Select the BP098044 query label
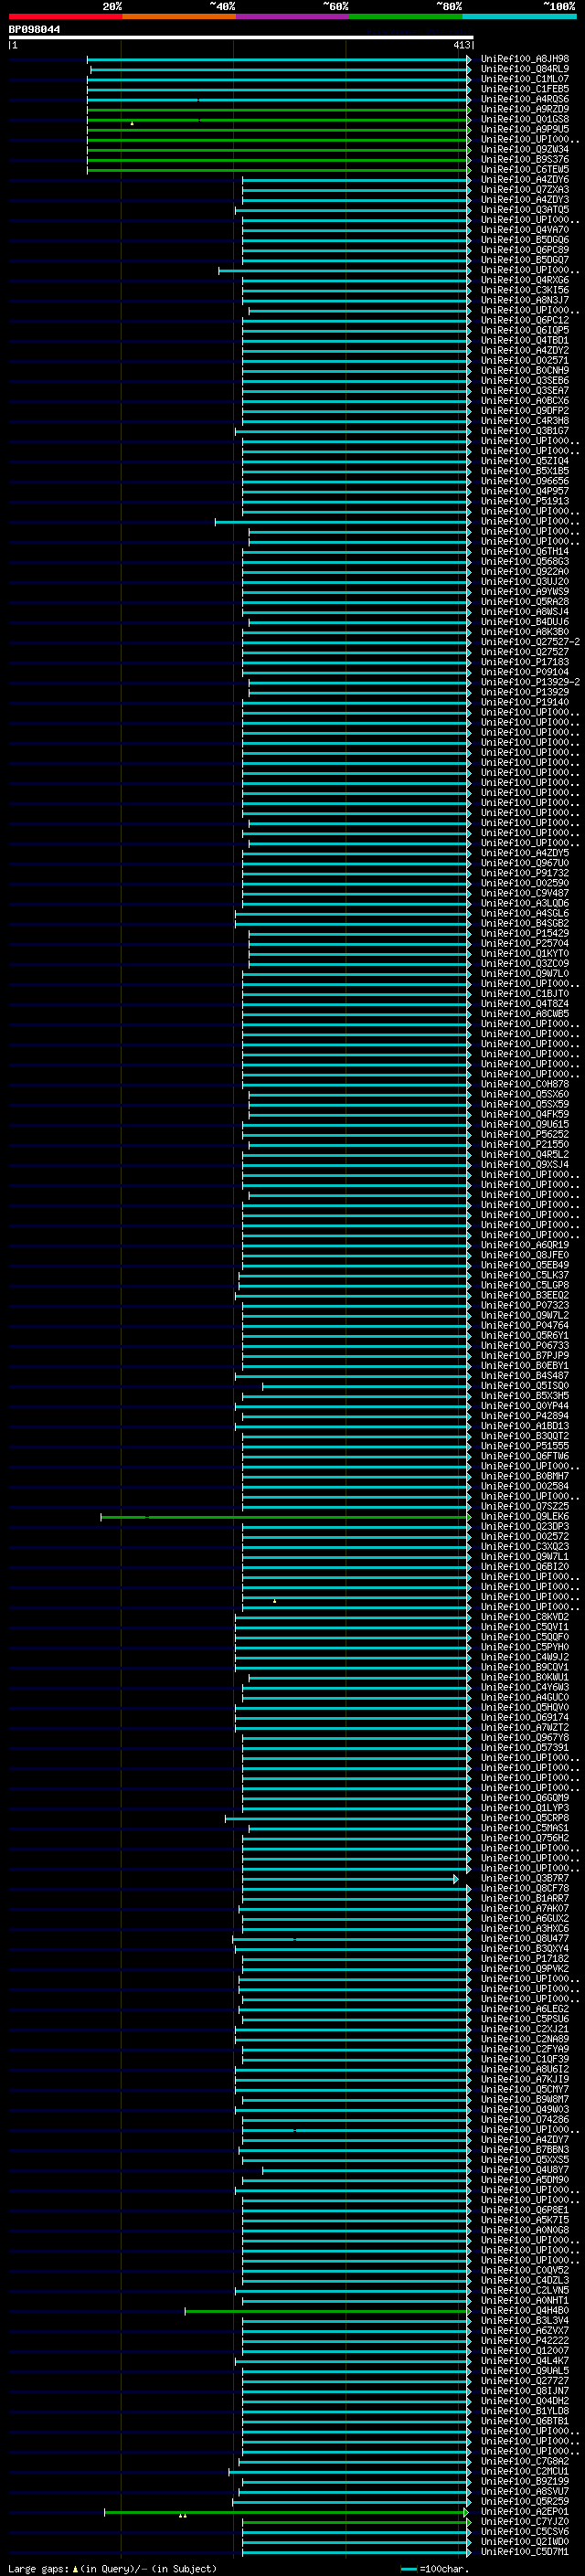This screenshot has height=2576, width=585. point(34,30)
